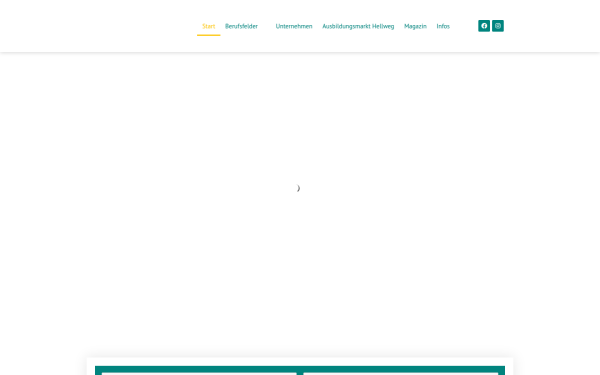Open the Infos menu item
This screenshot has height=375, width=600.
click(443, 26)
